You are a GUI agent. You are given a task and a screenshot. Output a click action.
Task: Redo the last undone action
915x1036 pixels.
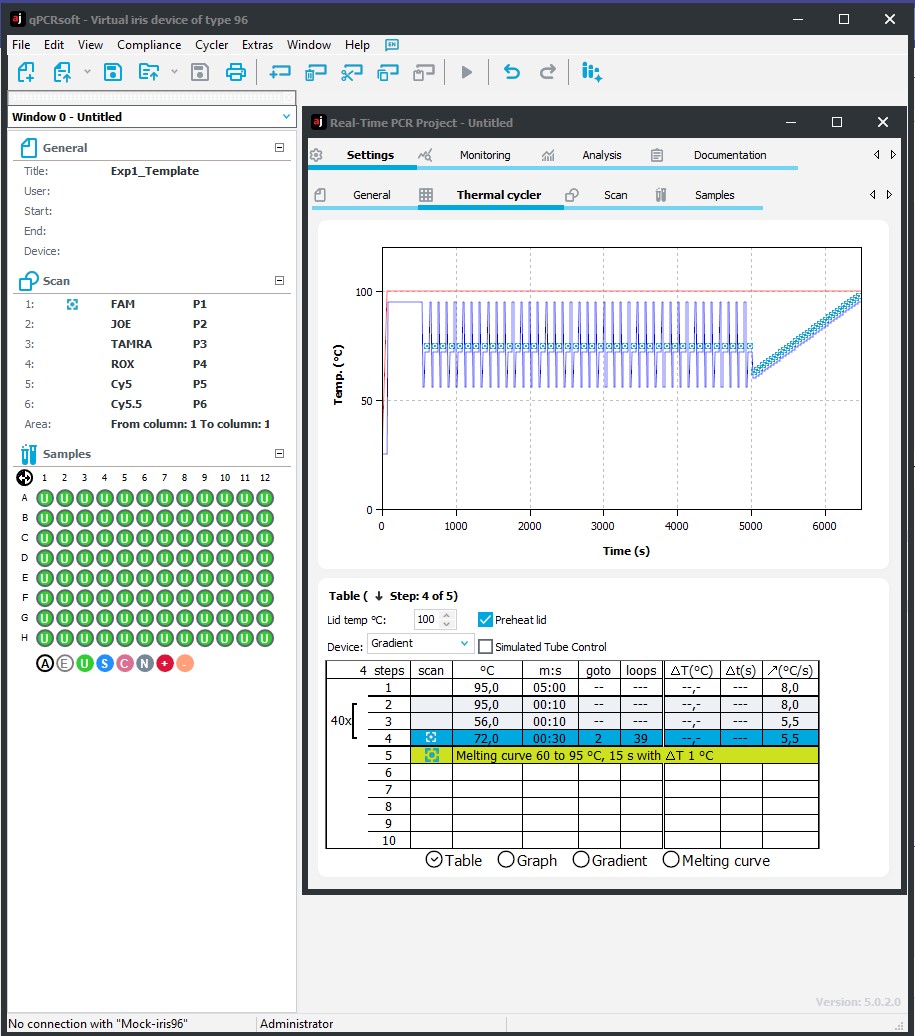tap(548, 72)
